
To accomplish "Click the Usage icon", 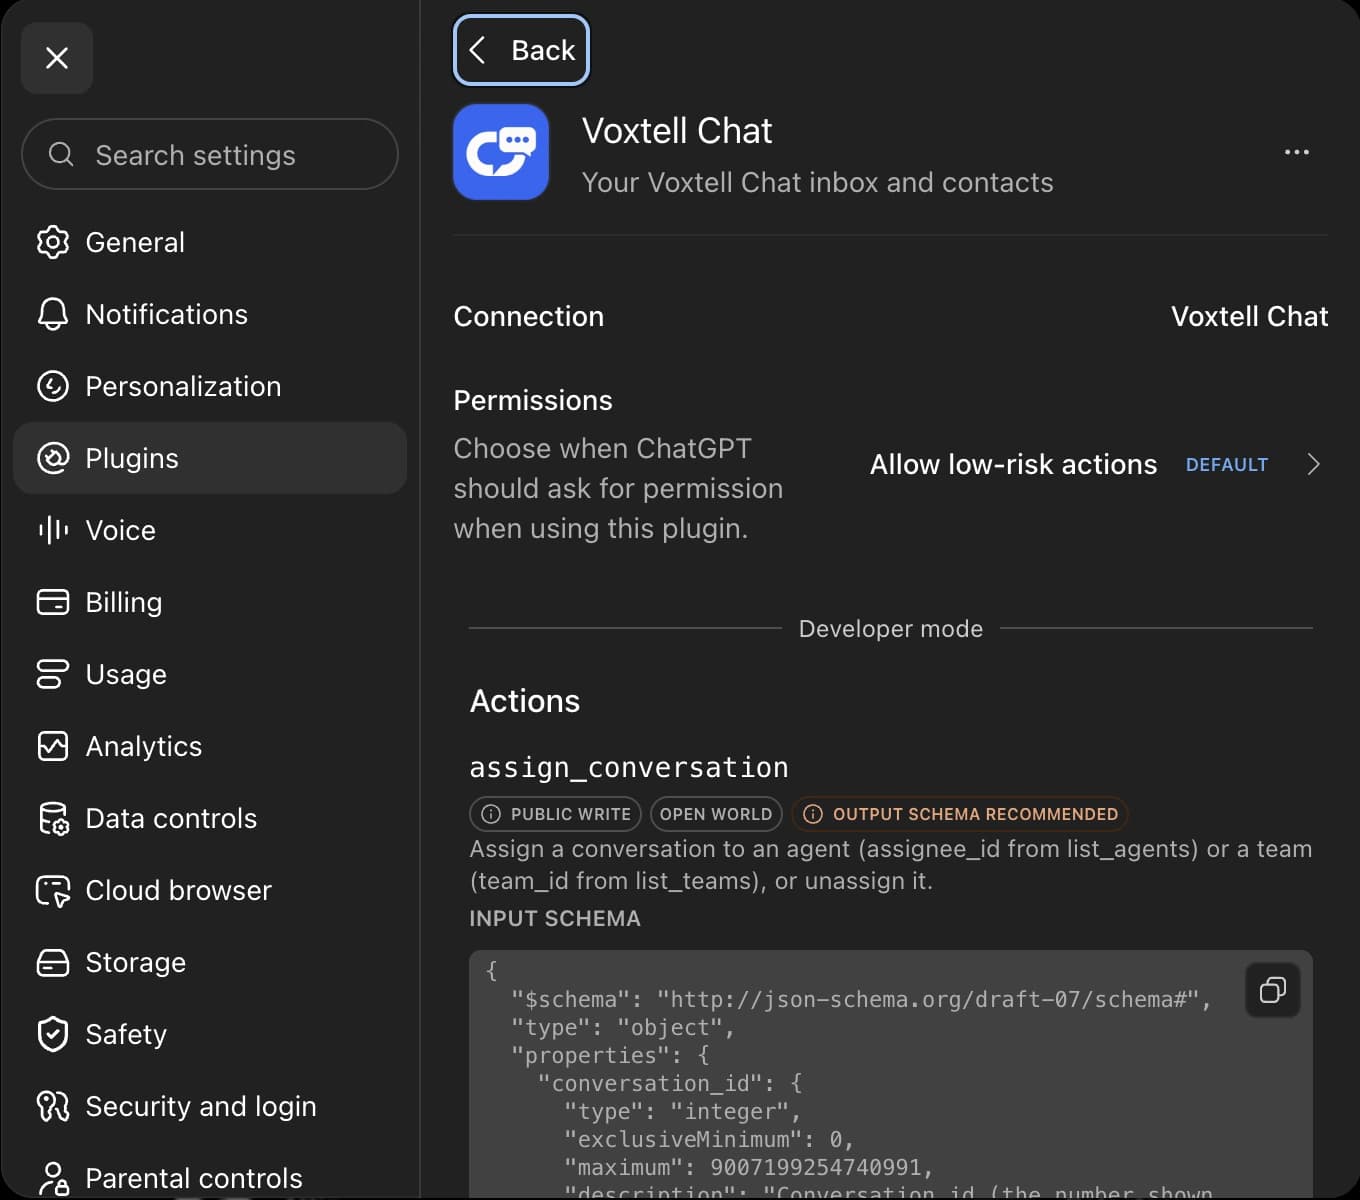I will tap(53, 674).
